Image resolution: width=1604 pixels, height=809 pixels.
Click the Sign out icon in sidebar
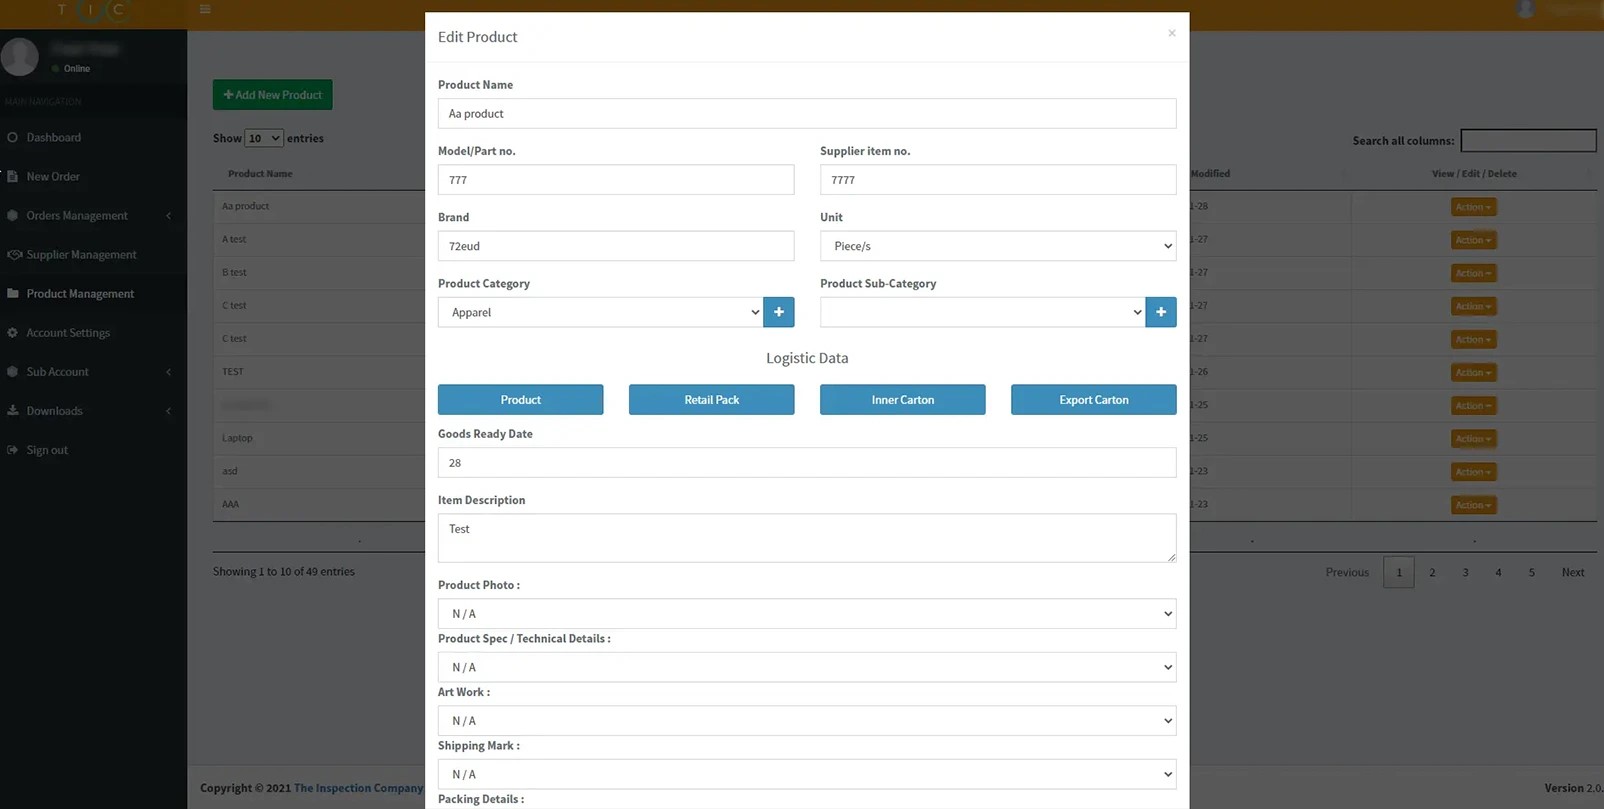(13, 450)
